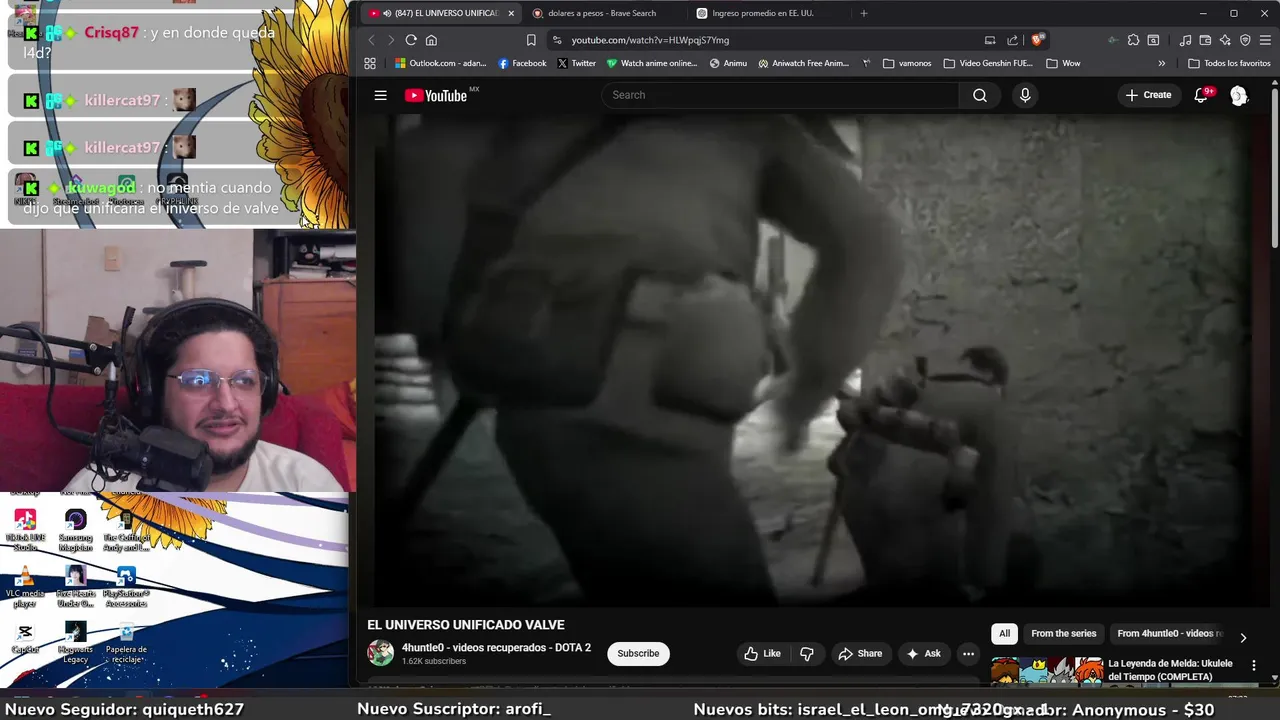Image resolution: width=1280 pixels, height=720 pixels.
Task: Switch to the EL UNIVERSO UNIFICADO tab
Action: coord(440,13)
